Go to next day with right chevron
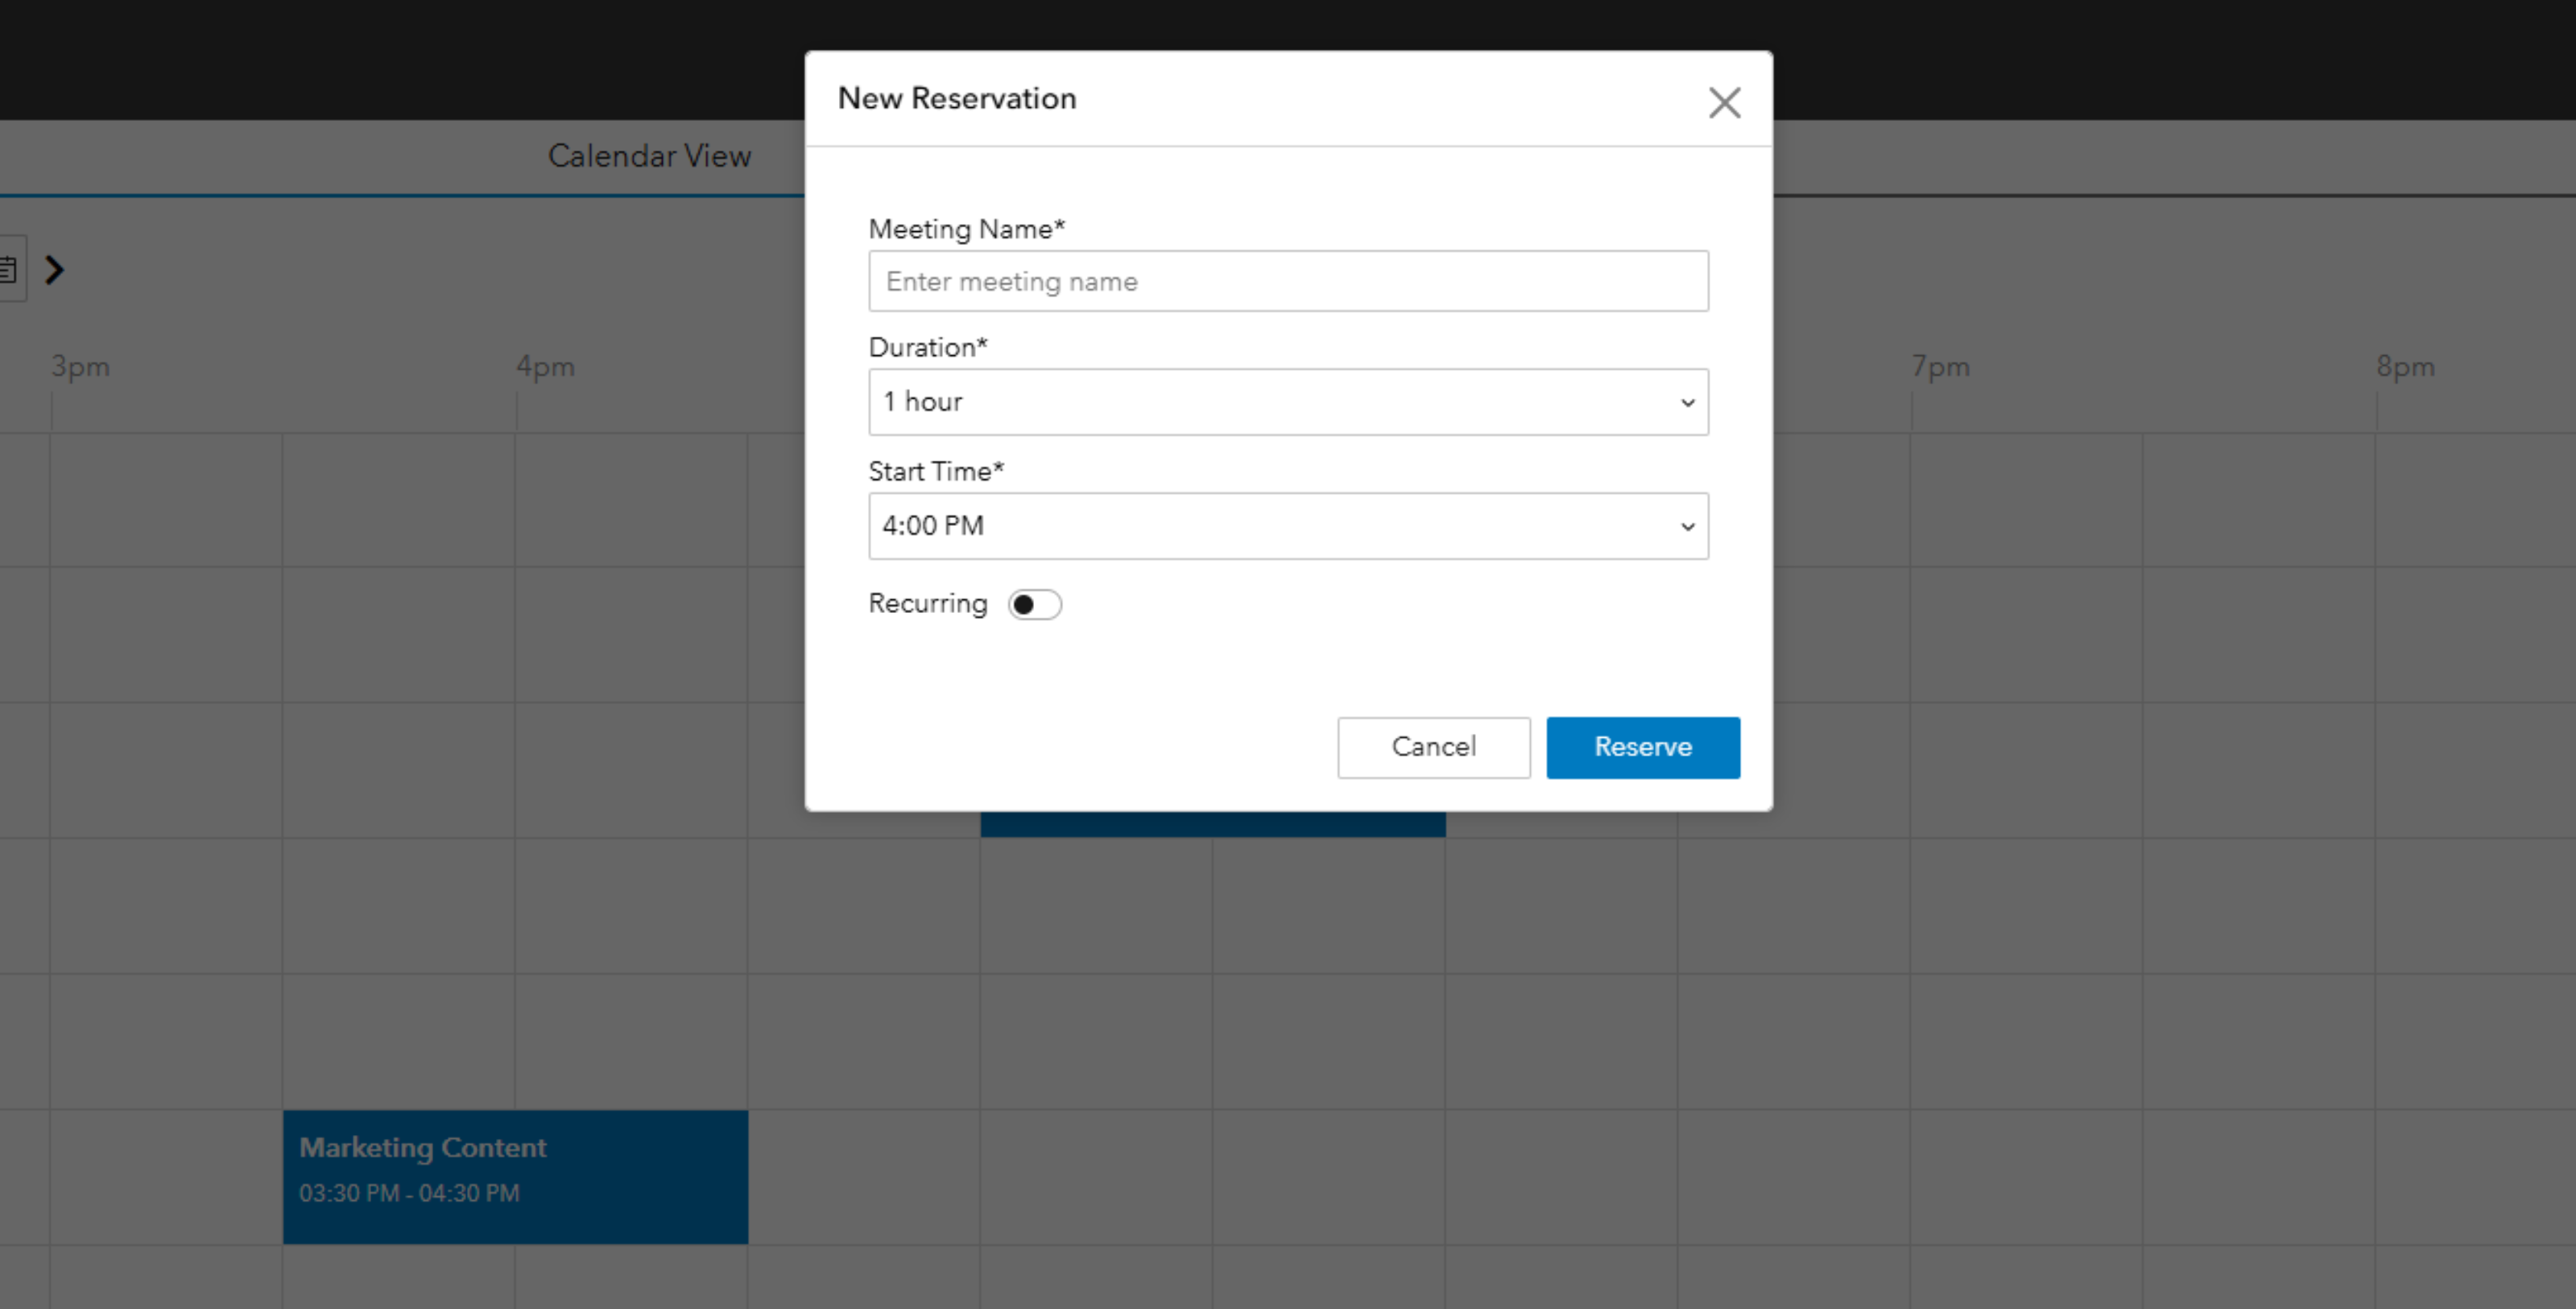Image resolution: width=2576 pixels, height=1309 pixels. pos(55,270)
